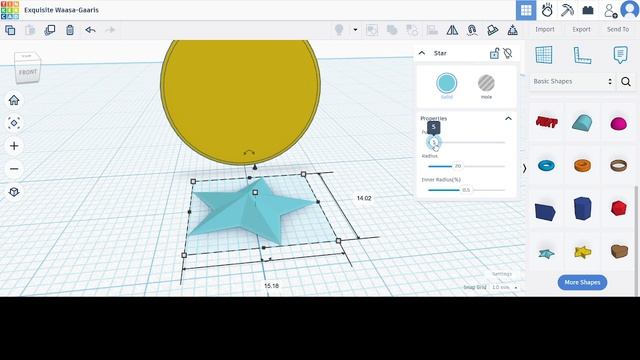
Task: Click the FRONT view cube
Action: coord(28,71)
